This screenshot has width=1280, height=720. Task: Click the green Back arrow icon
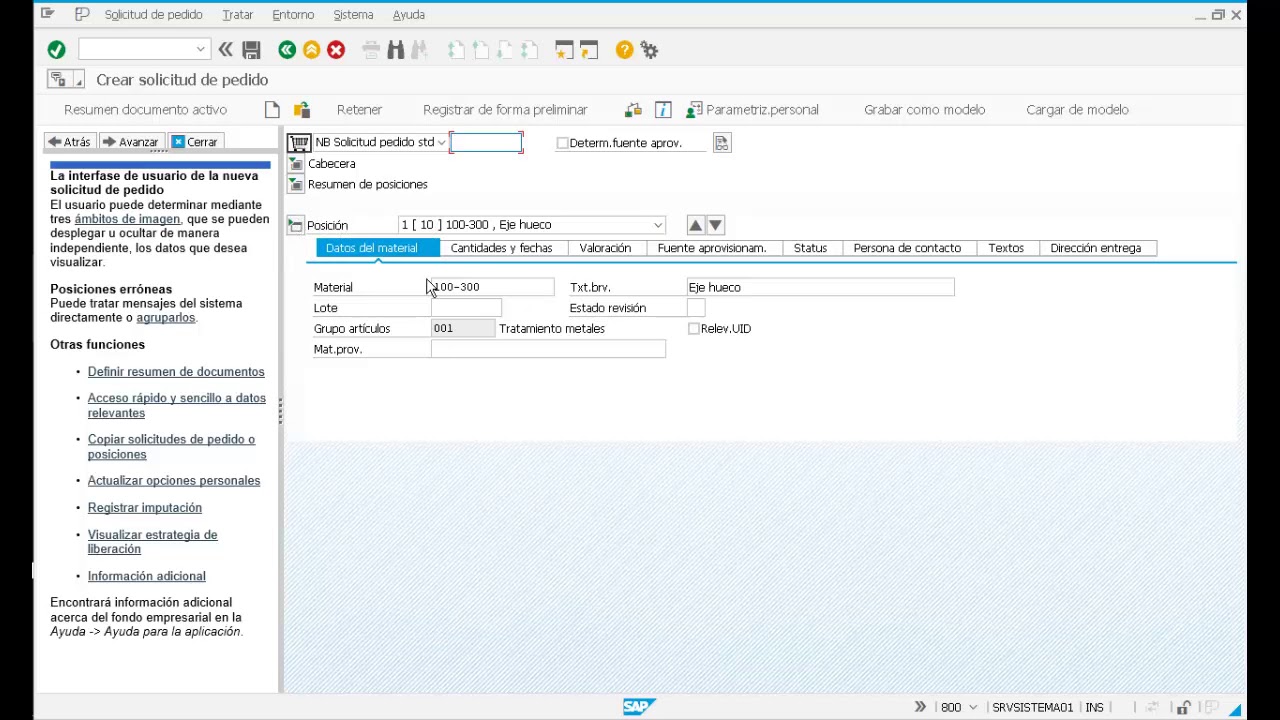[x=287, y=50]
